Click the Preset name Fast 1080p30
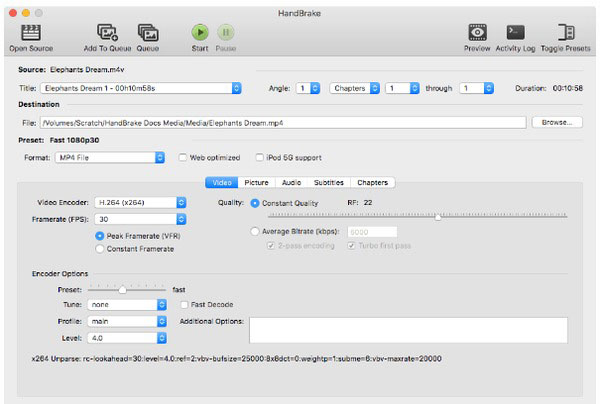 click(x=74, y=140)
